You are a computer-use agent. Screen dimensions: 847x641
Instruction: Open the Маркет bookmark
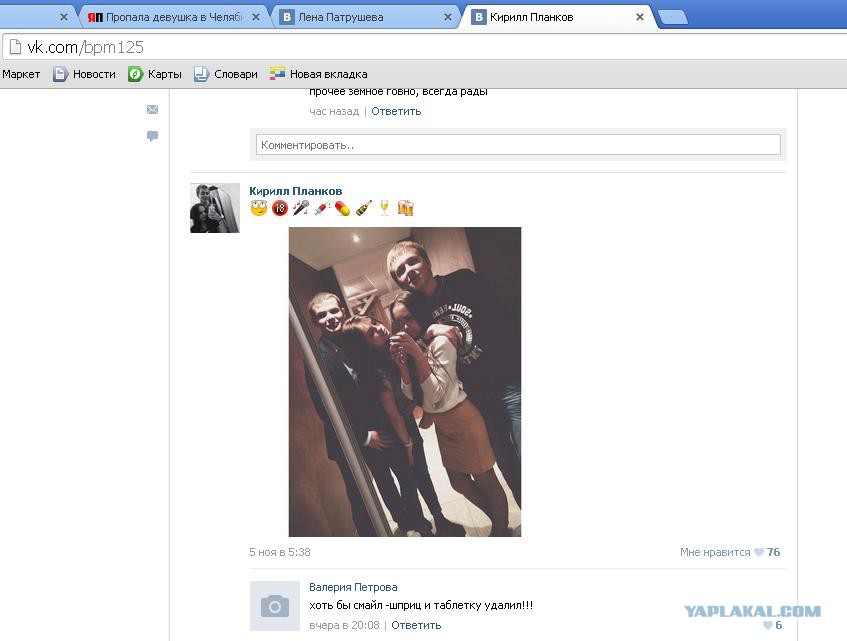(x=21, y=74)
